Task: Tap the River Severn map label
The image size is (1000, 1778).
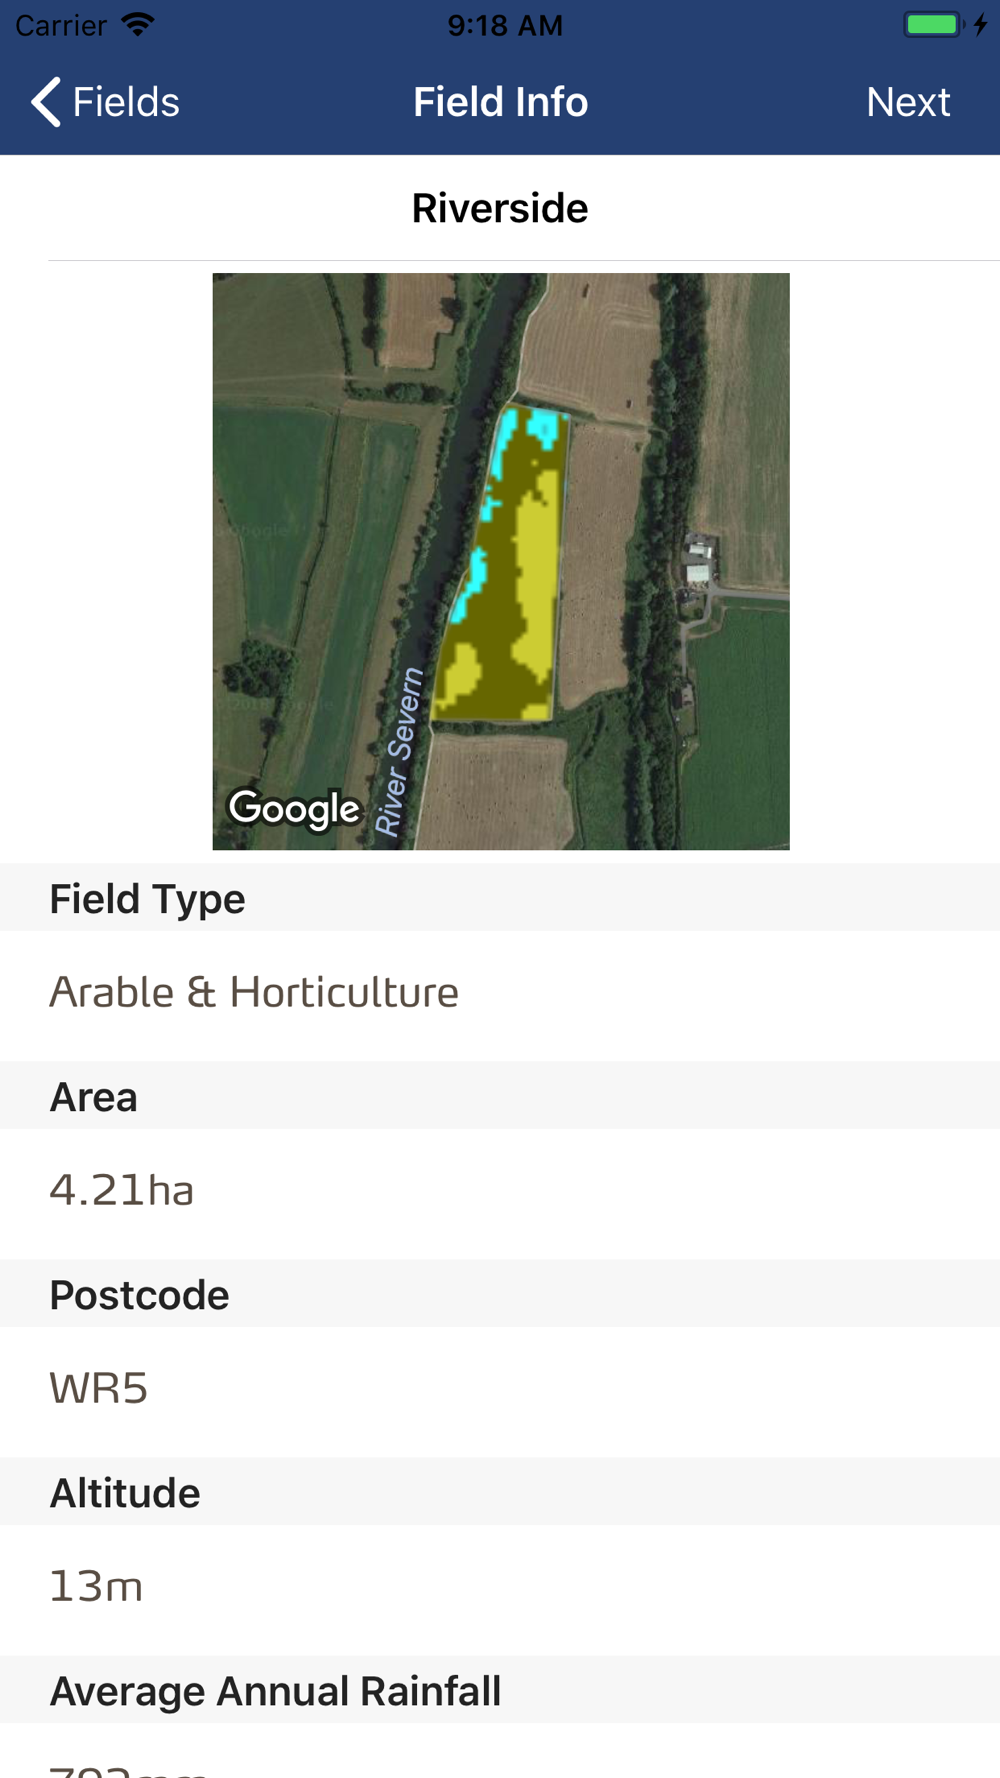Action: point(399,752)
